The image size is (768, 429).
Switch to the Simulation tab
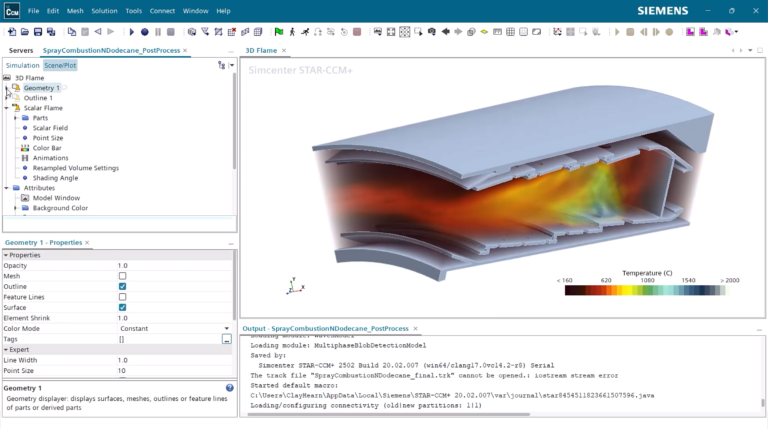click(x=23, y=65)
